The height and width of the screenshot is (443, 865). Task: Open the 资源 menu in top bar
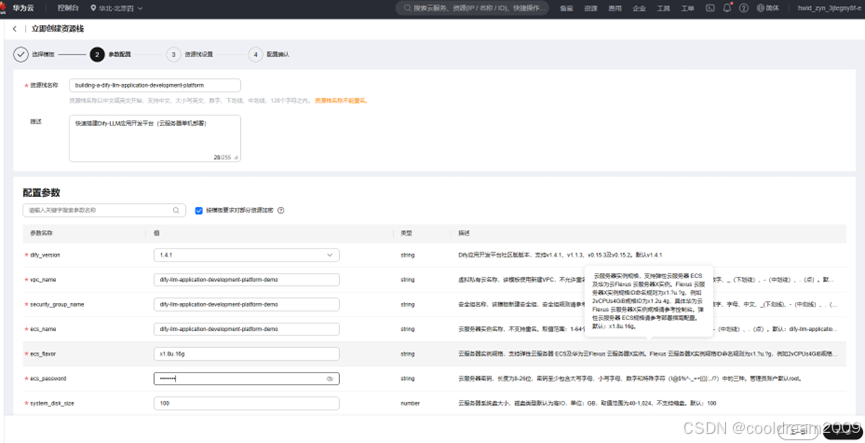[x=591, y=8]
